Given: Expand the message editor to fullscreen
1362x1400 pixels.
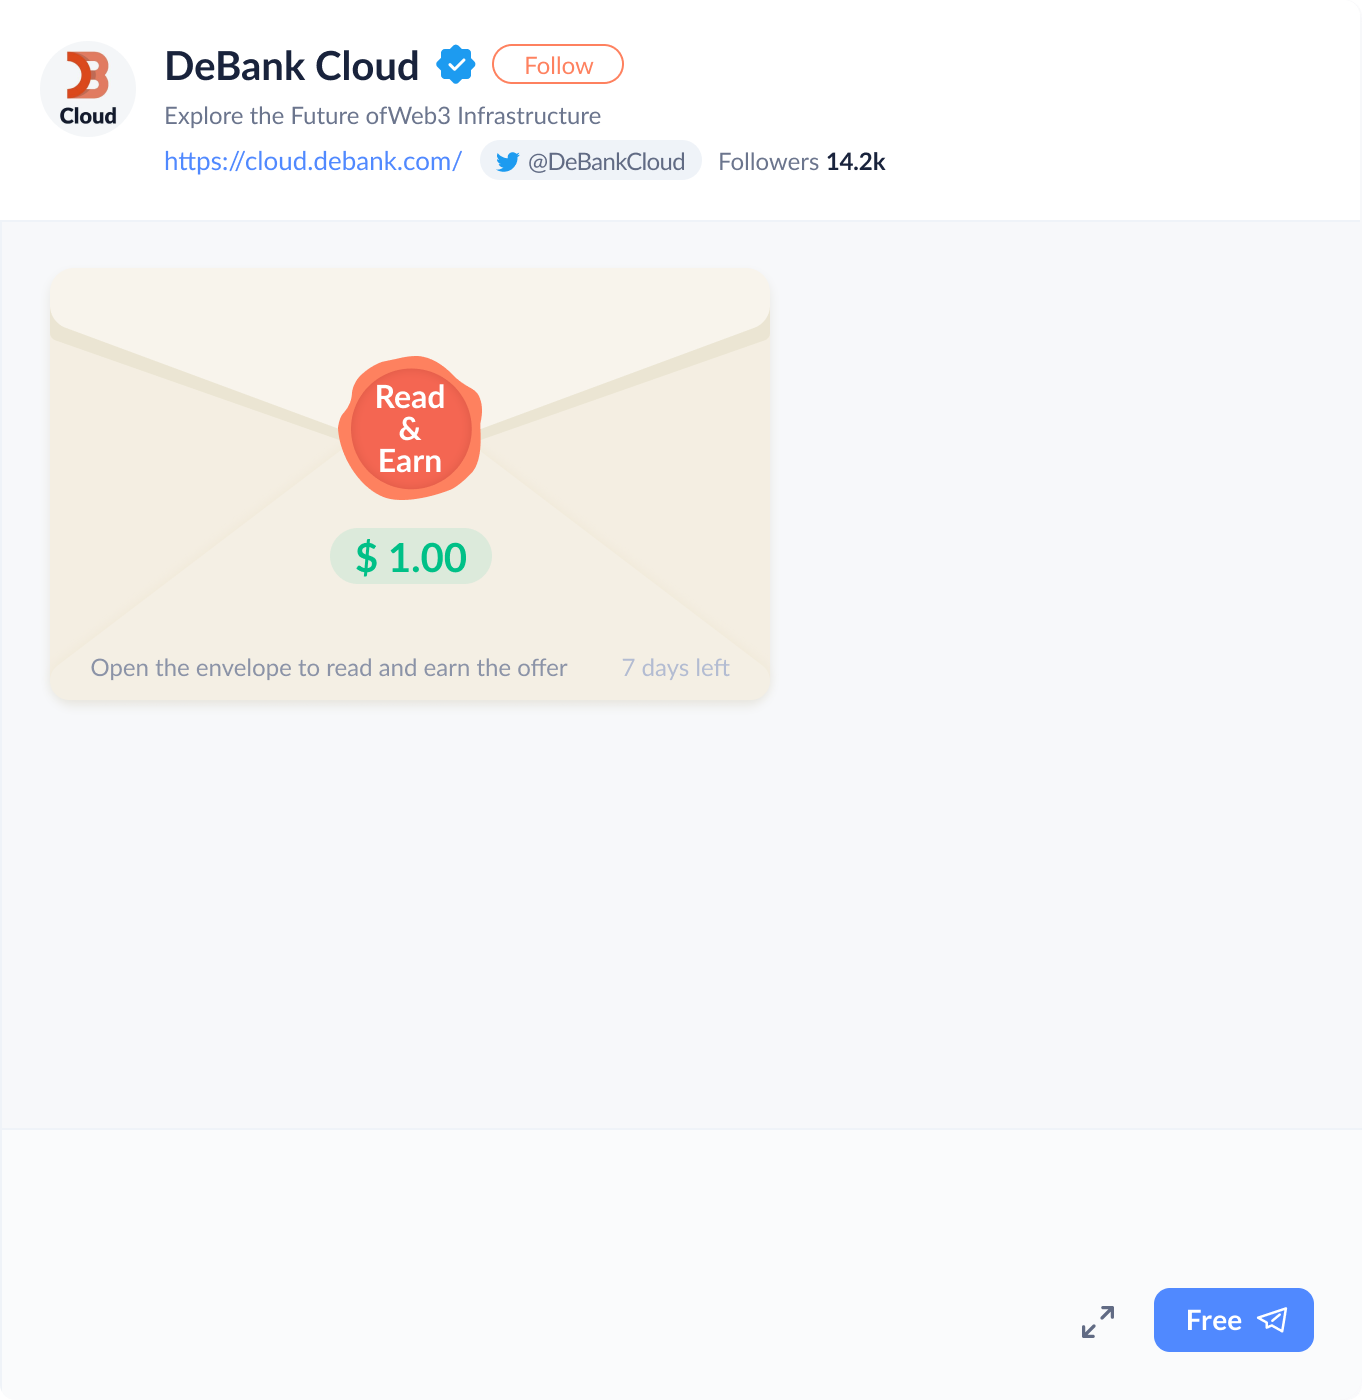Looking at the screenshot, I should coord(1098,1321).
